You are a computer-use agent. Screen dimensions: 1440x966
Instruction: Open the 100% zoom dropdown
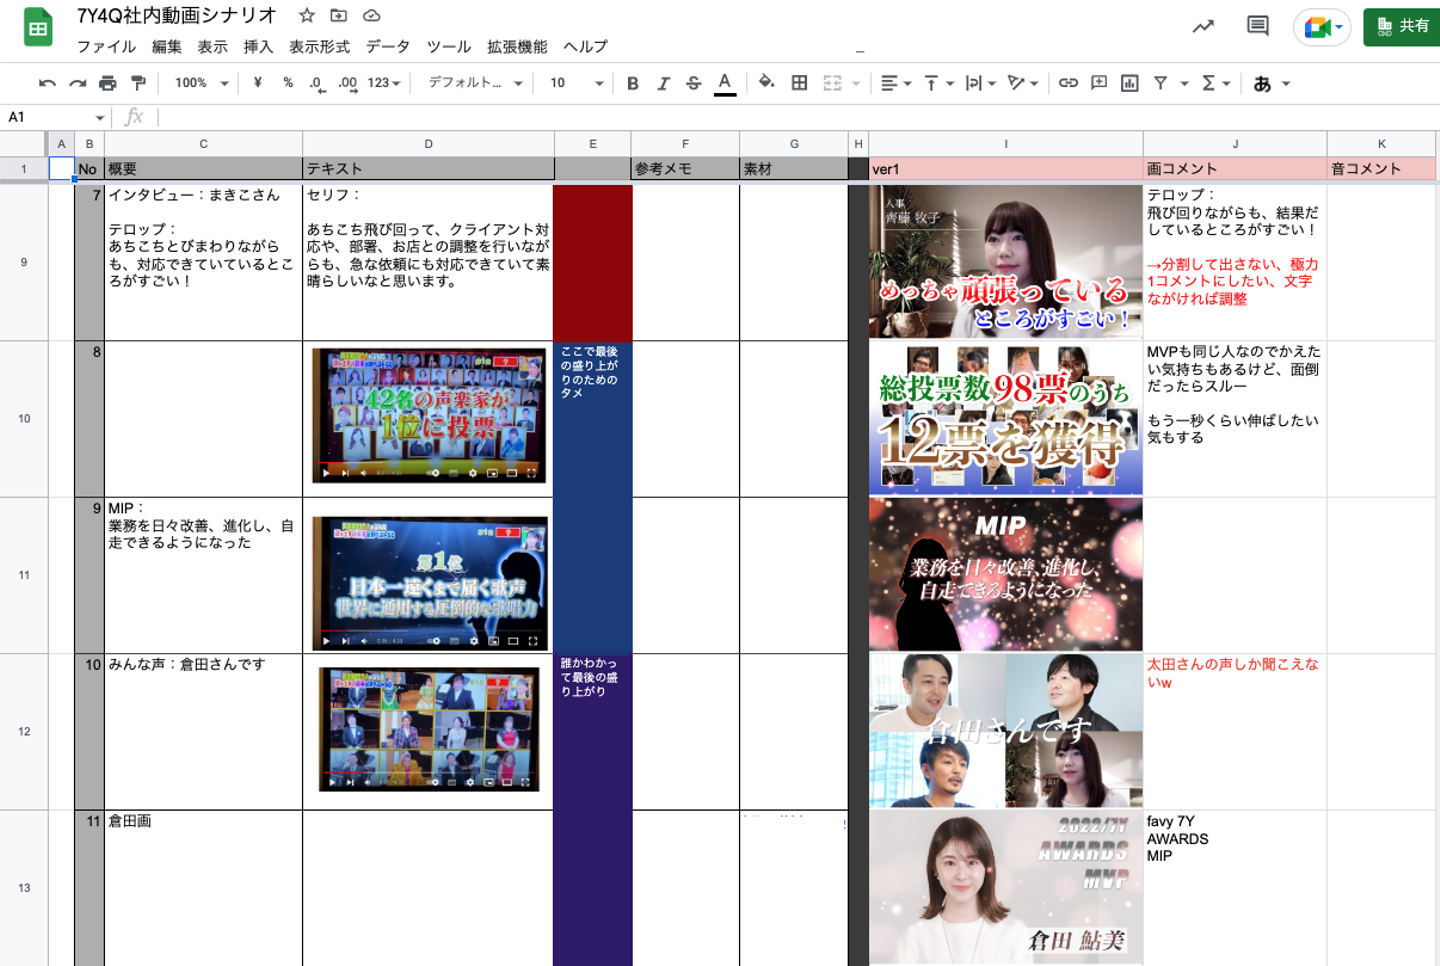[201, 83]
